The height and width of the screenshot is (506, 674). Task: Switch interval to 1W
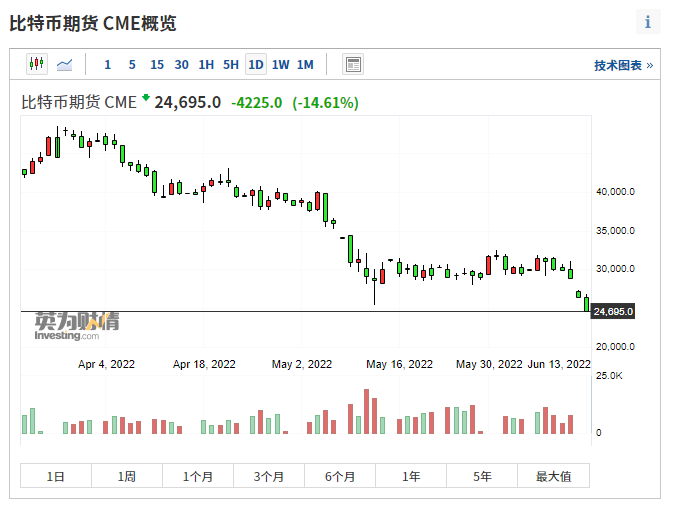pyautogui.click(x=281, y=65)
